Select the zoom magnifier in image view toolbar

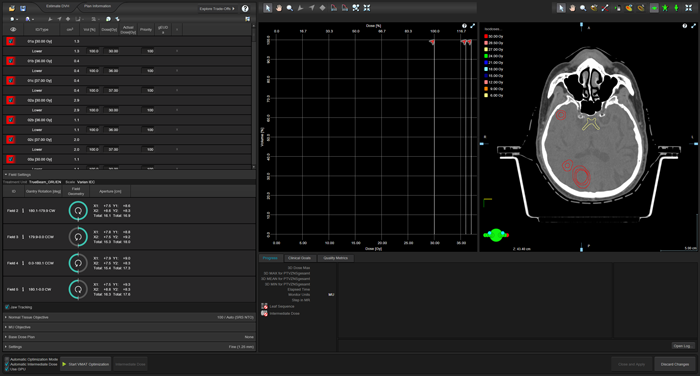(583, 8)
